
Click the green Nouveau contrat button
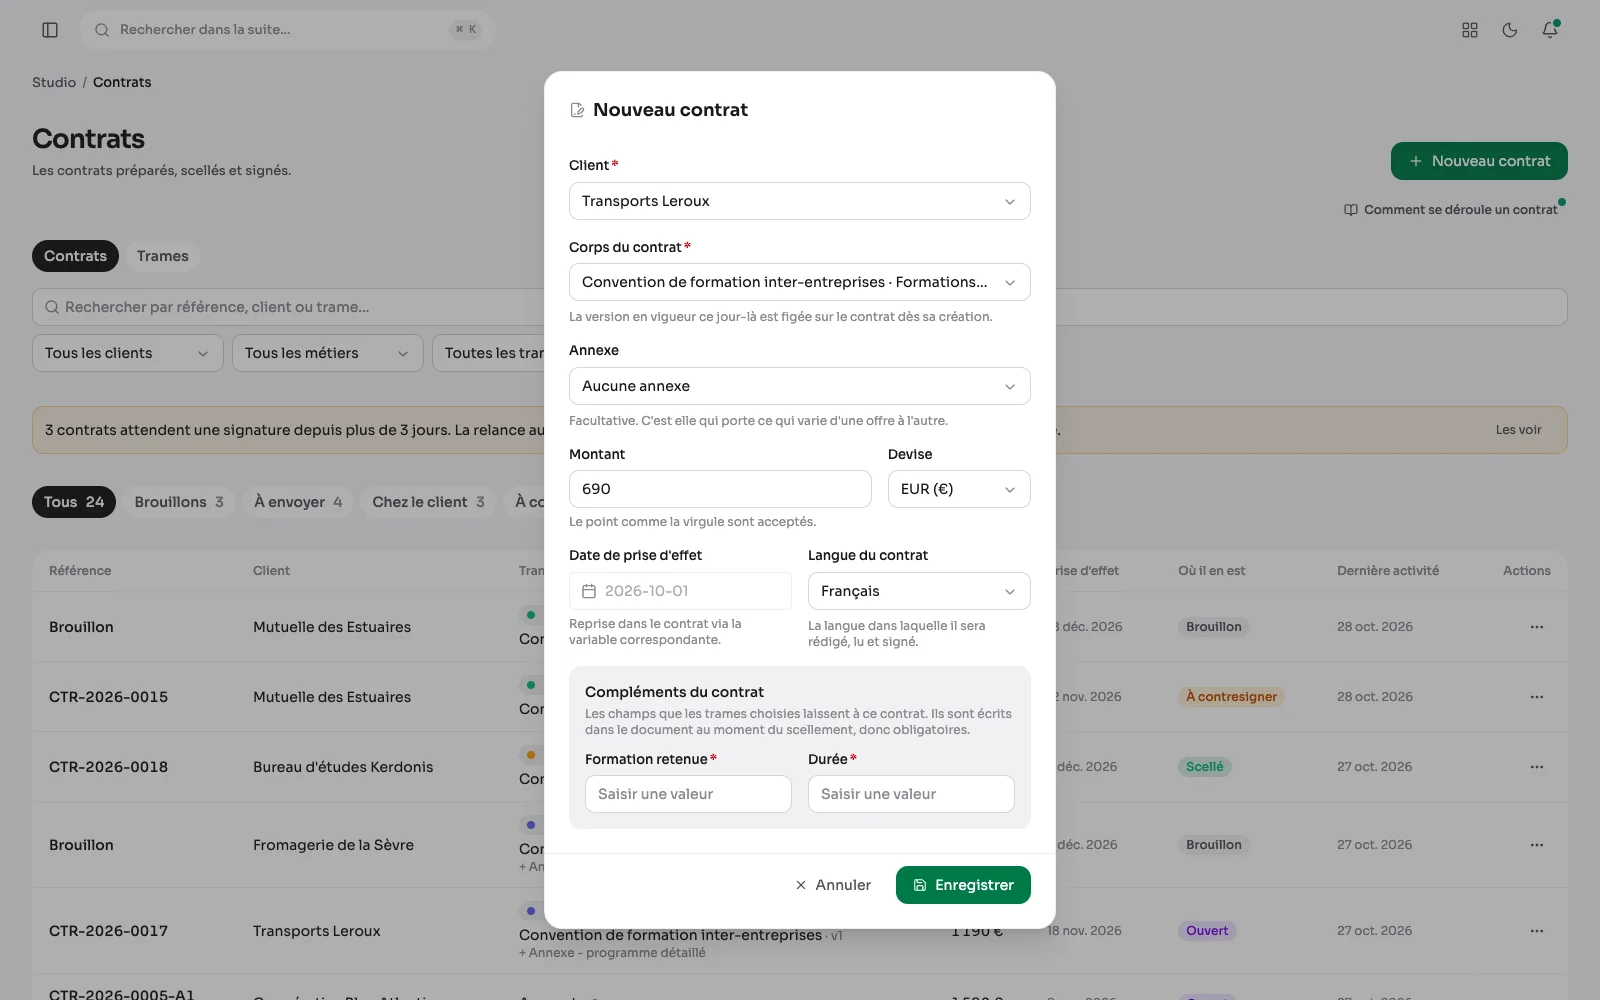[1479, 161]
